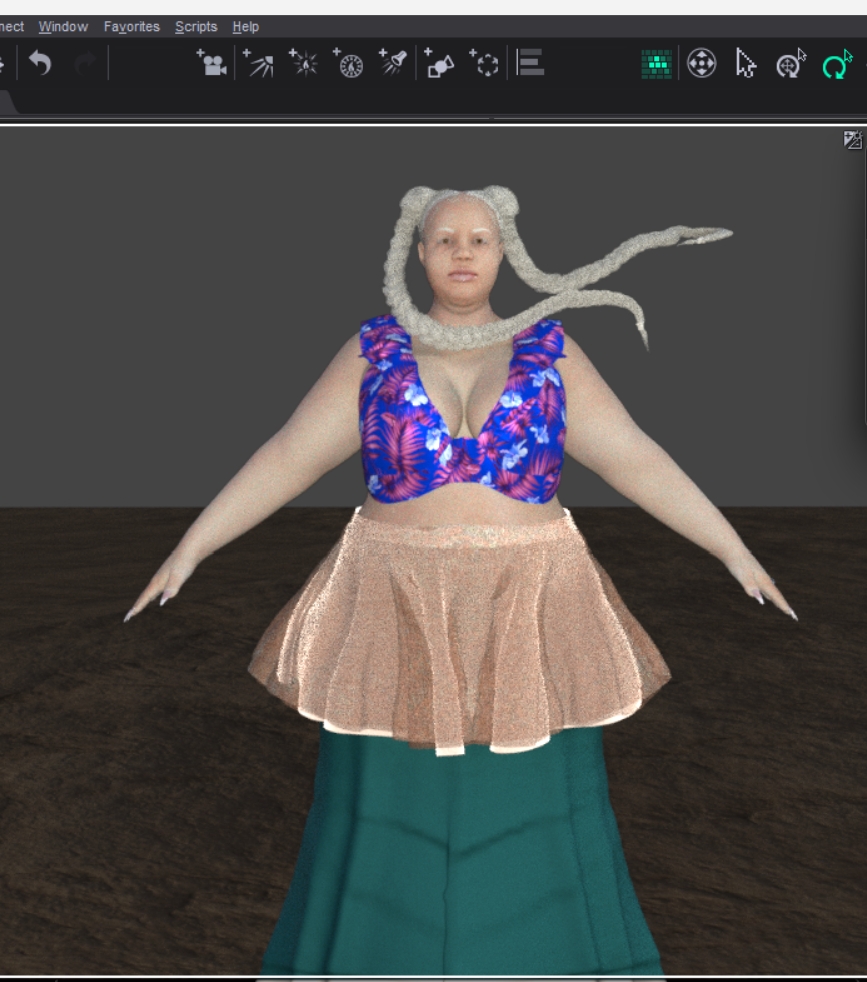Create a new spotlight

coord(394,64)
